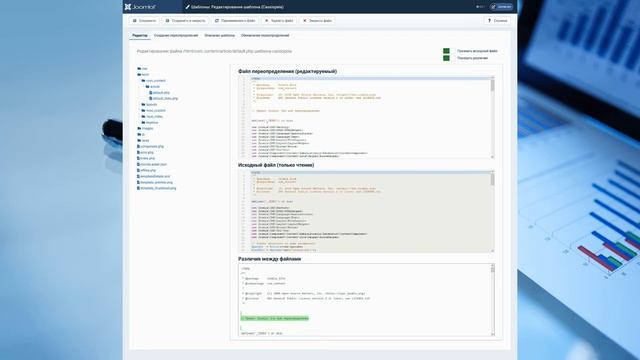Viewport: 640px width, 360px height.
Task: Collapse the com_content folder
Action: click(x=153, y=81)
